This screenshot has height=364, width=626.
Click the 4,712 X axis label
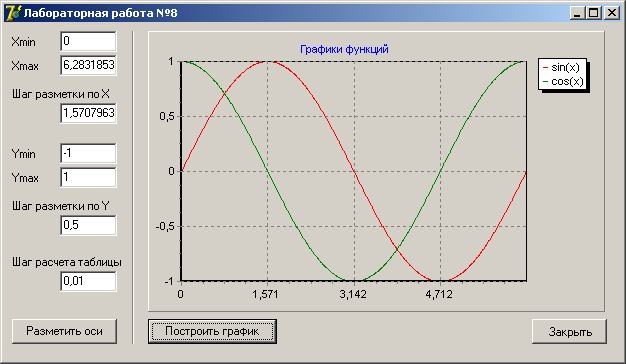pyautogui.click(x=439, y=295)
